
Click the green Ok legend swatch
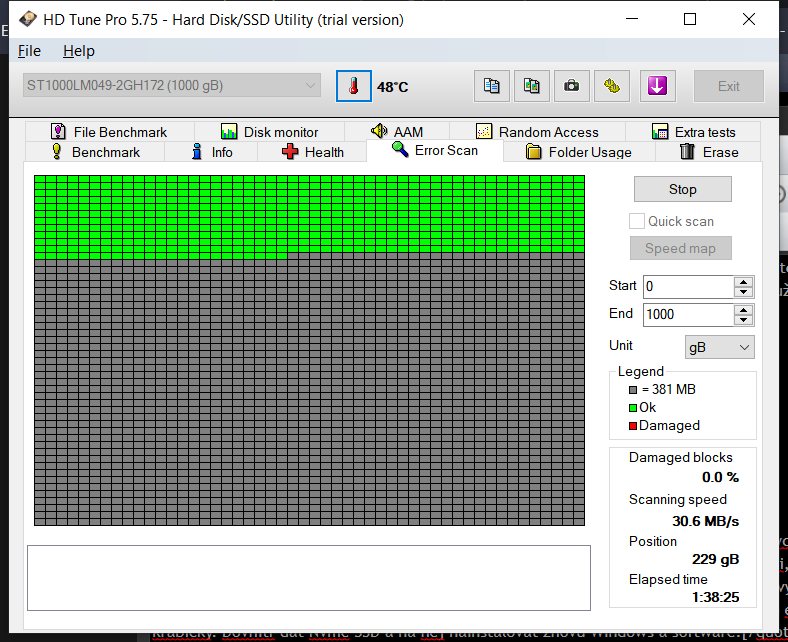(x=633, y=408)
